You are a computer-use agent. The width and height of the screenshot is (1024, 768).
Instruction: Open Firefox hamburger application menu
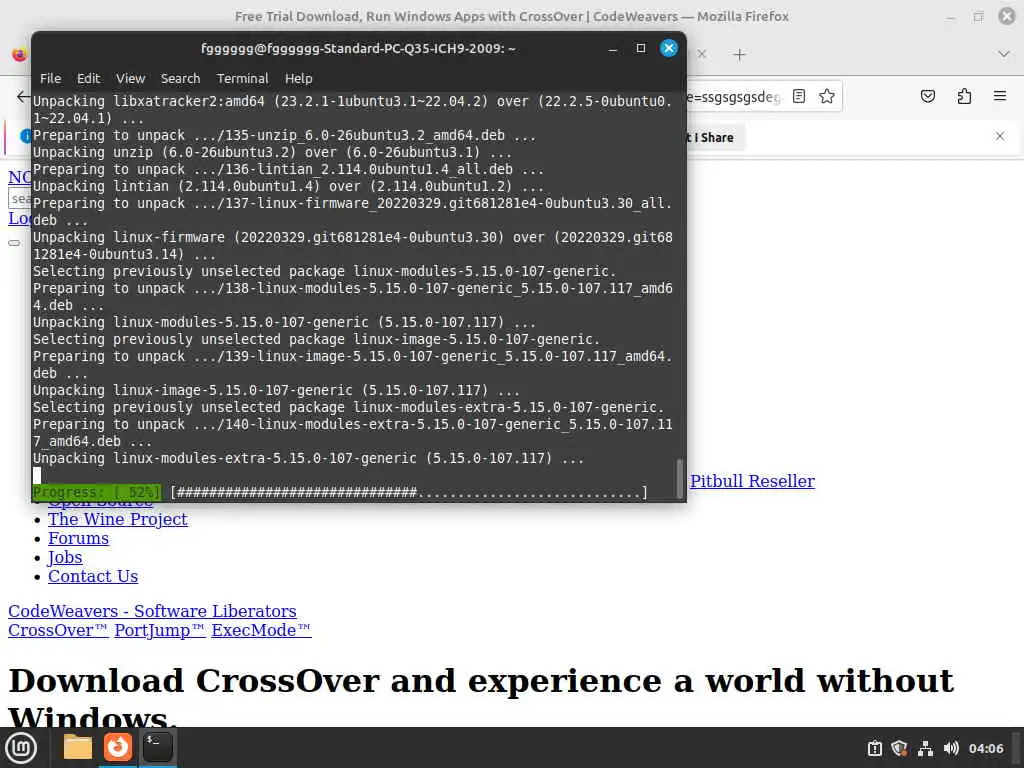tap(1000, 97)
